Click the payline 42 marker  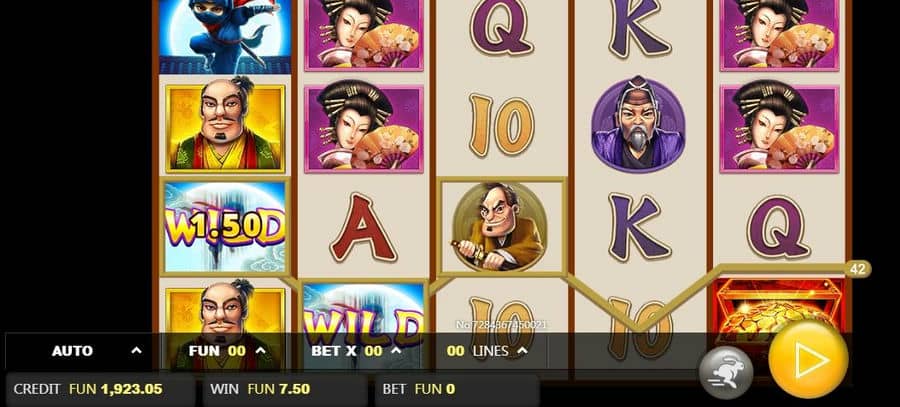pyautogui.click(x=858, y=269)
